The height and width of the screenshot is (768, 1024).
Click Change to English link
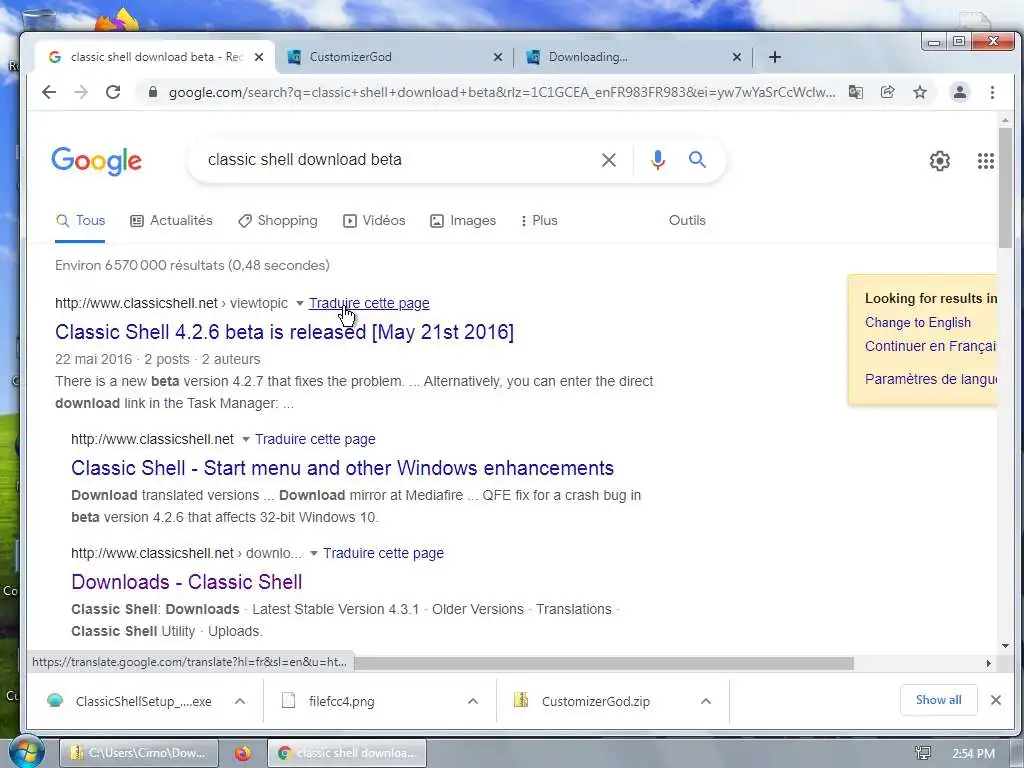pos(918,323)
